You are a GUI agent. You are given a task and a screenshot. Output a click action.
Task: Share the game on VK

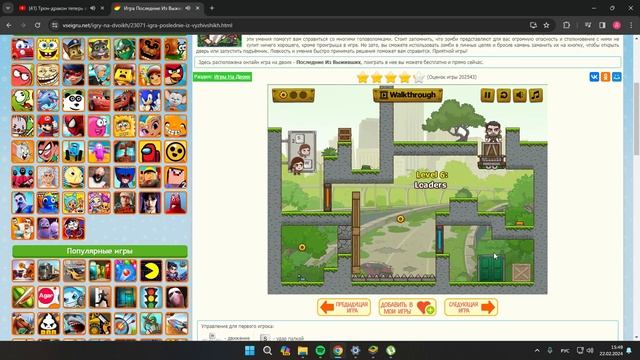click(594, 77)
